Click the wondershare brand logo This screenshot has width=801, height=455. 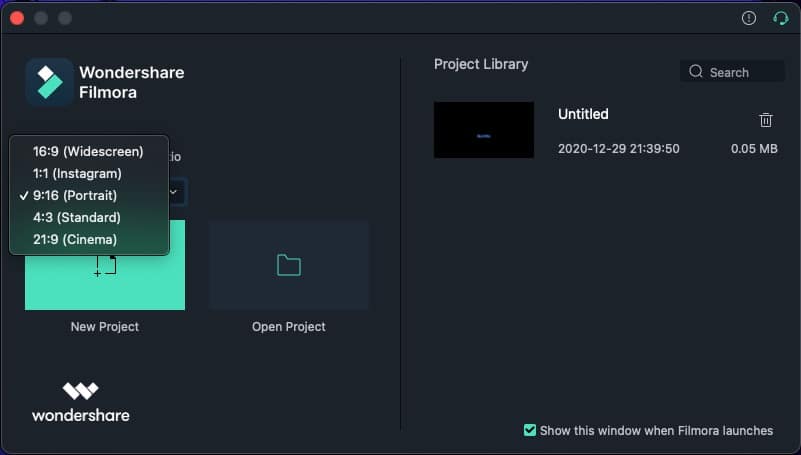(81, 402)
